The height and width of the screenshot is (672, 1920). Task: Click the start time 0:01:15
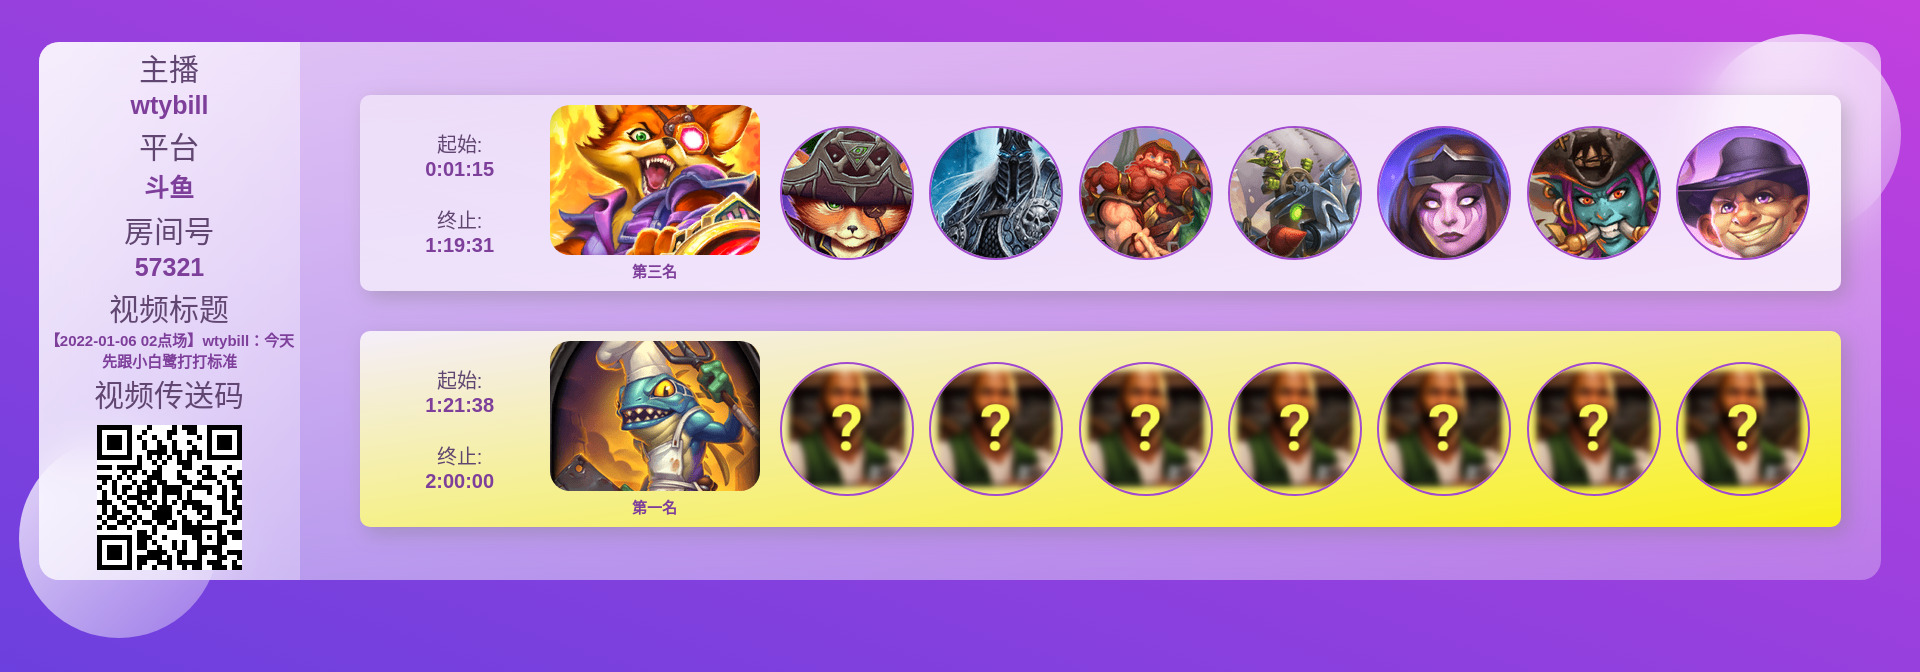pos(460,169)
